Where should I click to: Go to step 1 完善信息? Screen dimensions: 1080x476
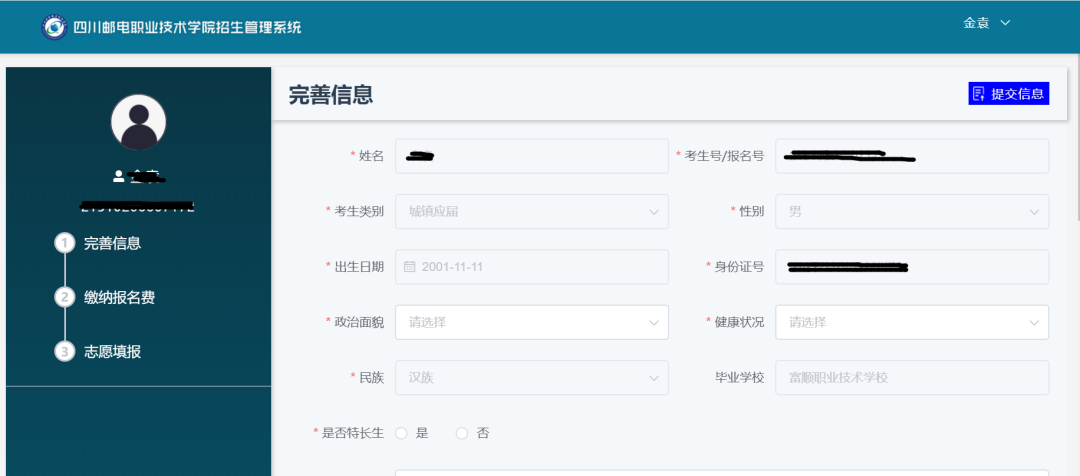pos(112,243)
